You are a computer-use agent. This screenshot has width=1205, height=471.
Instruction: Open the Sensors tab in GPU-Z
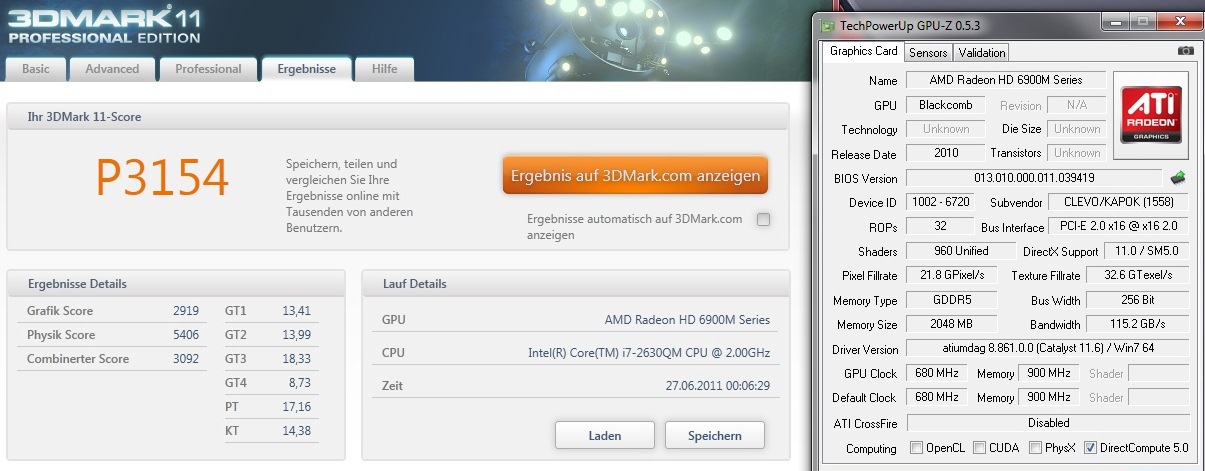tap(928, 52)
